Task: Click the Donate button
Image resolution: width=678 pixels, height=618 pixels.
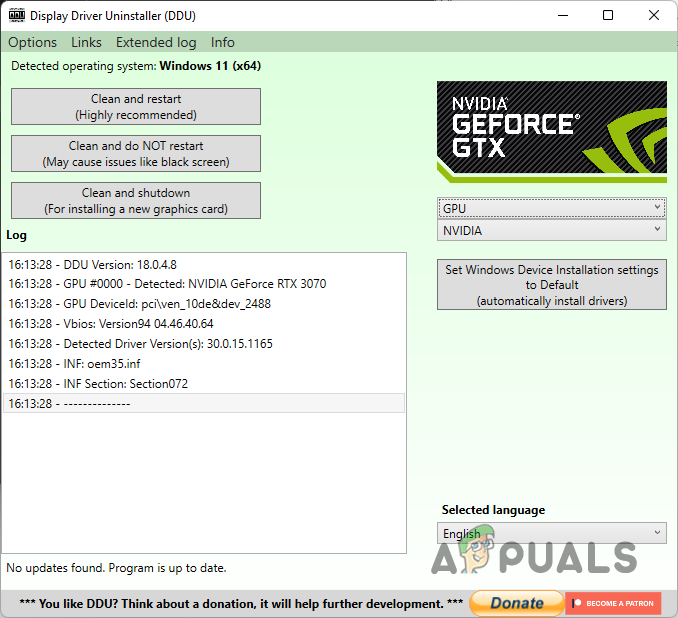Action: (x=517, y=603)
